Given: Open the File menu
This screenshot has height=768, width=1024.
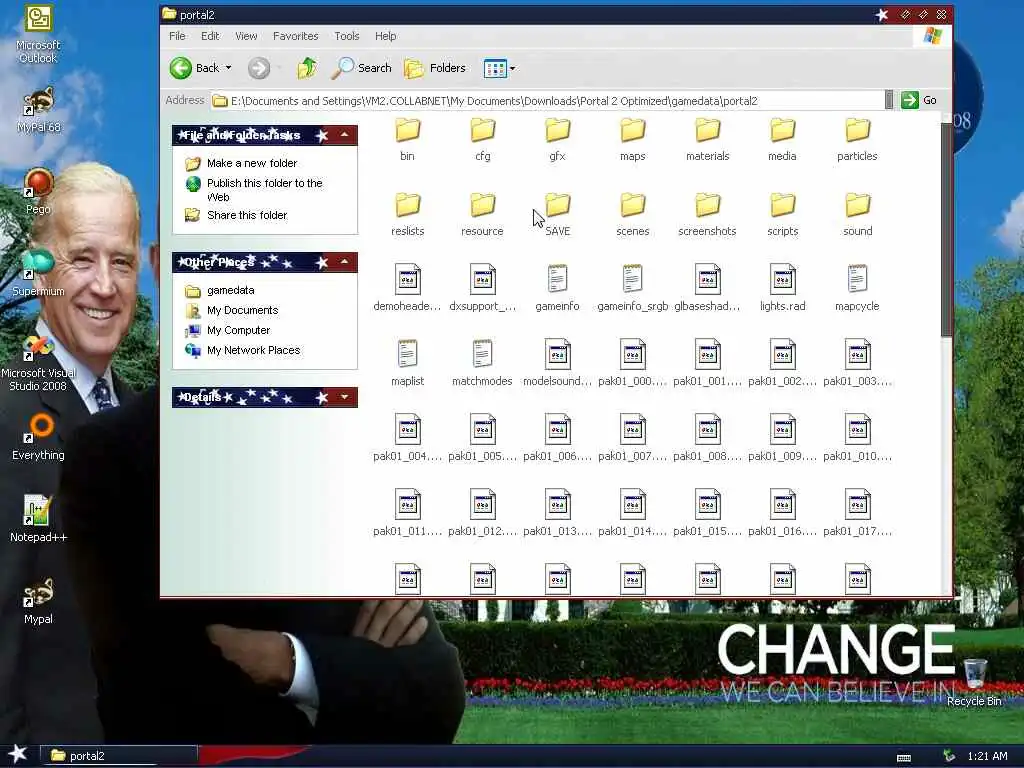Looking at the screenshot, I should pos(177,36).
